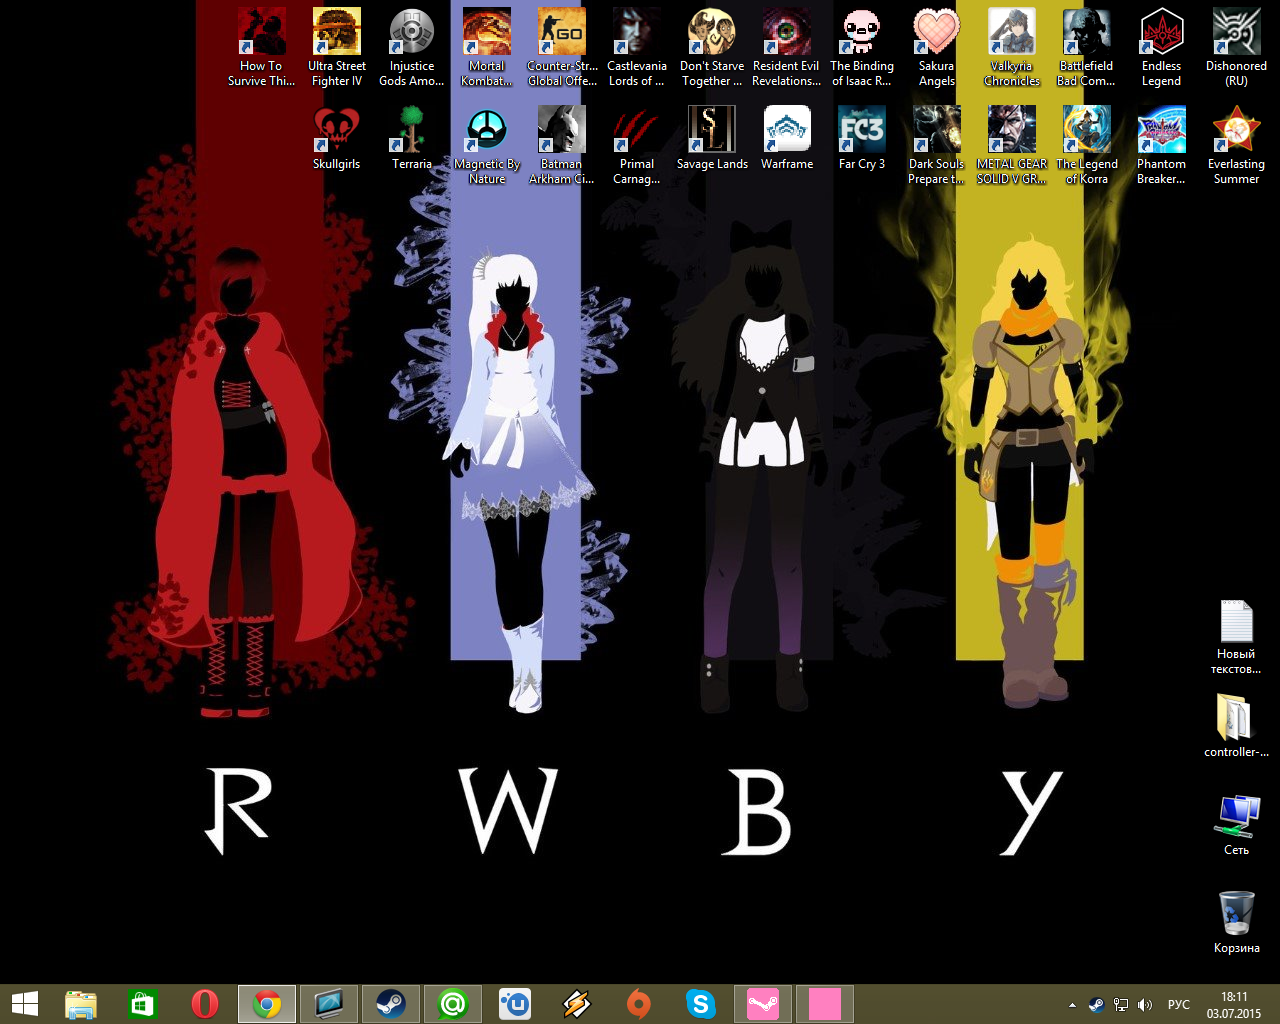Switch to pink osu!-style taskbar app
This screenshot has height=1024, width=1280.
pos(763,1004)
